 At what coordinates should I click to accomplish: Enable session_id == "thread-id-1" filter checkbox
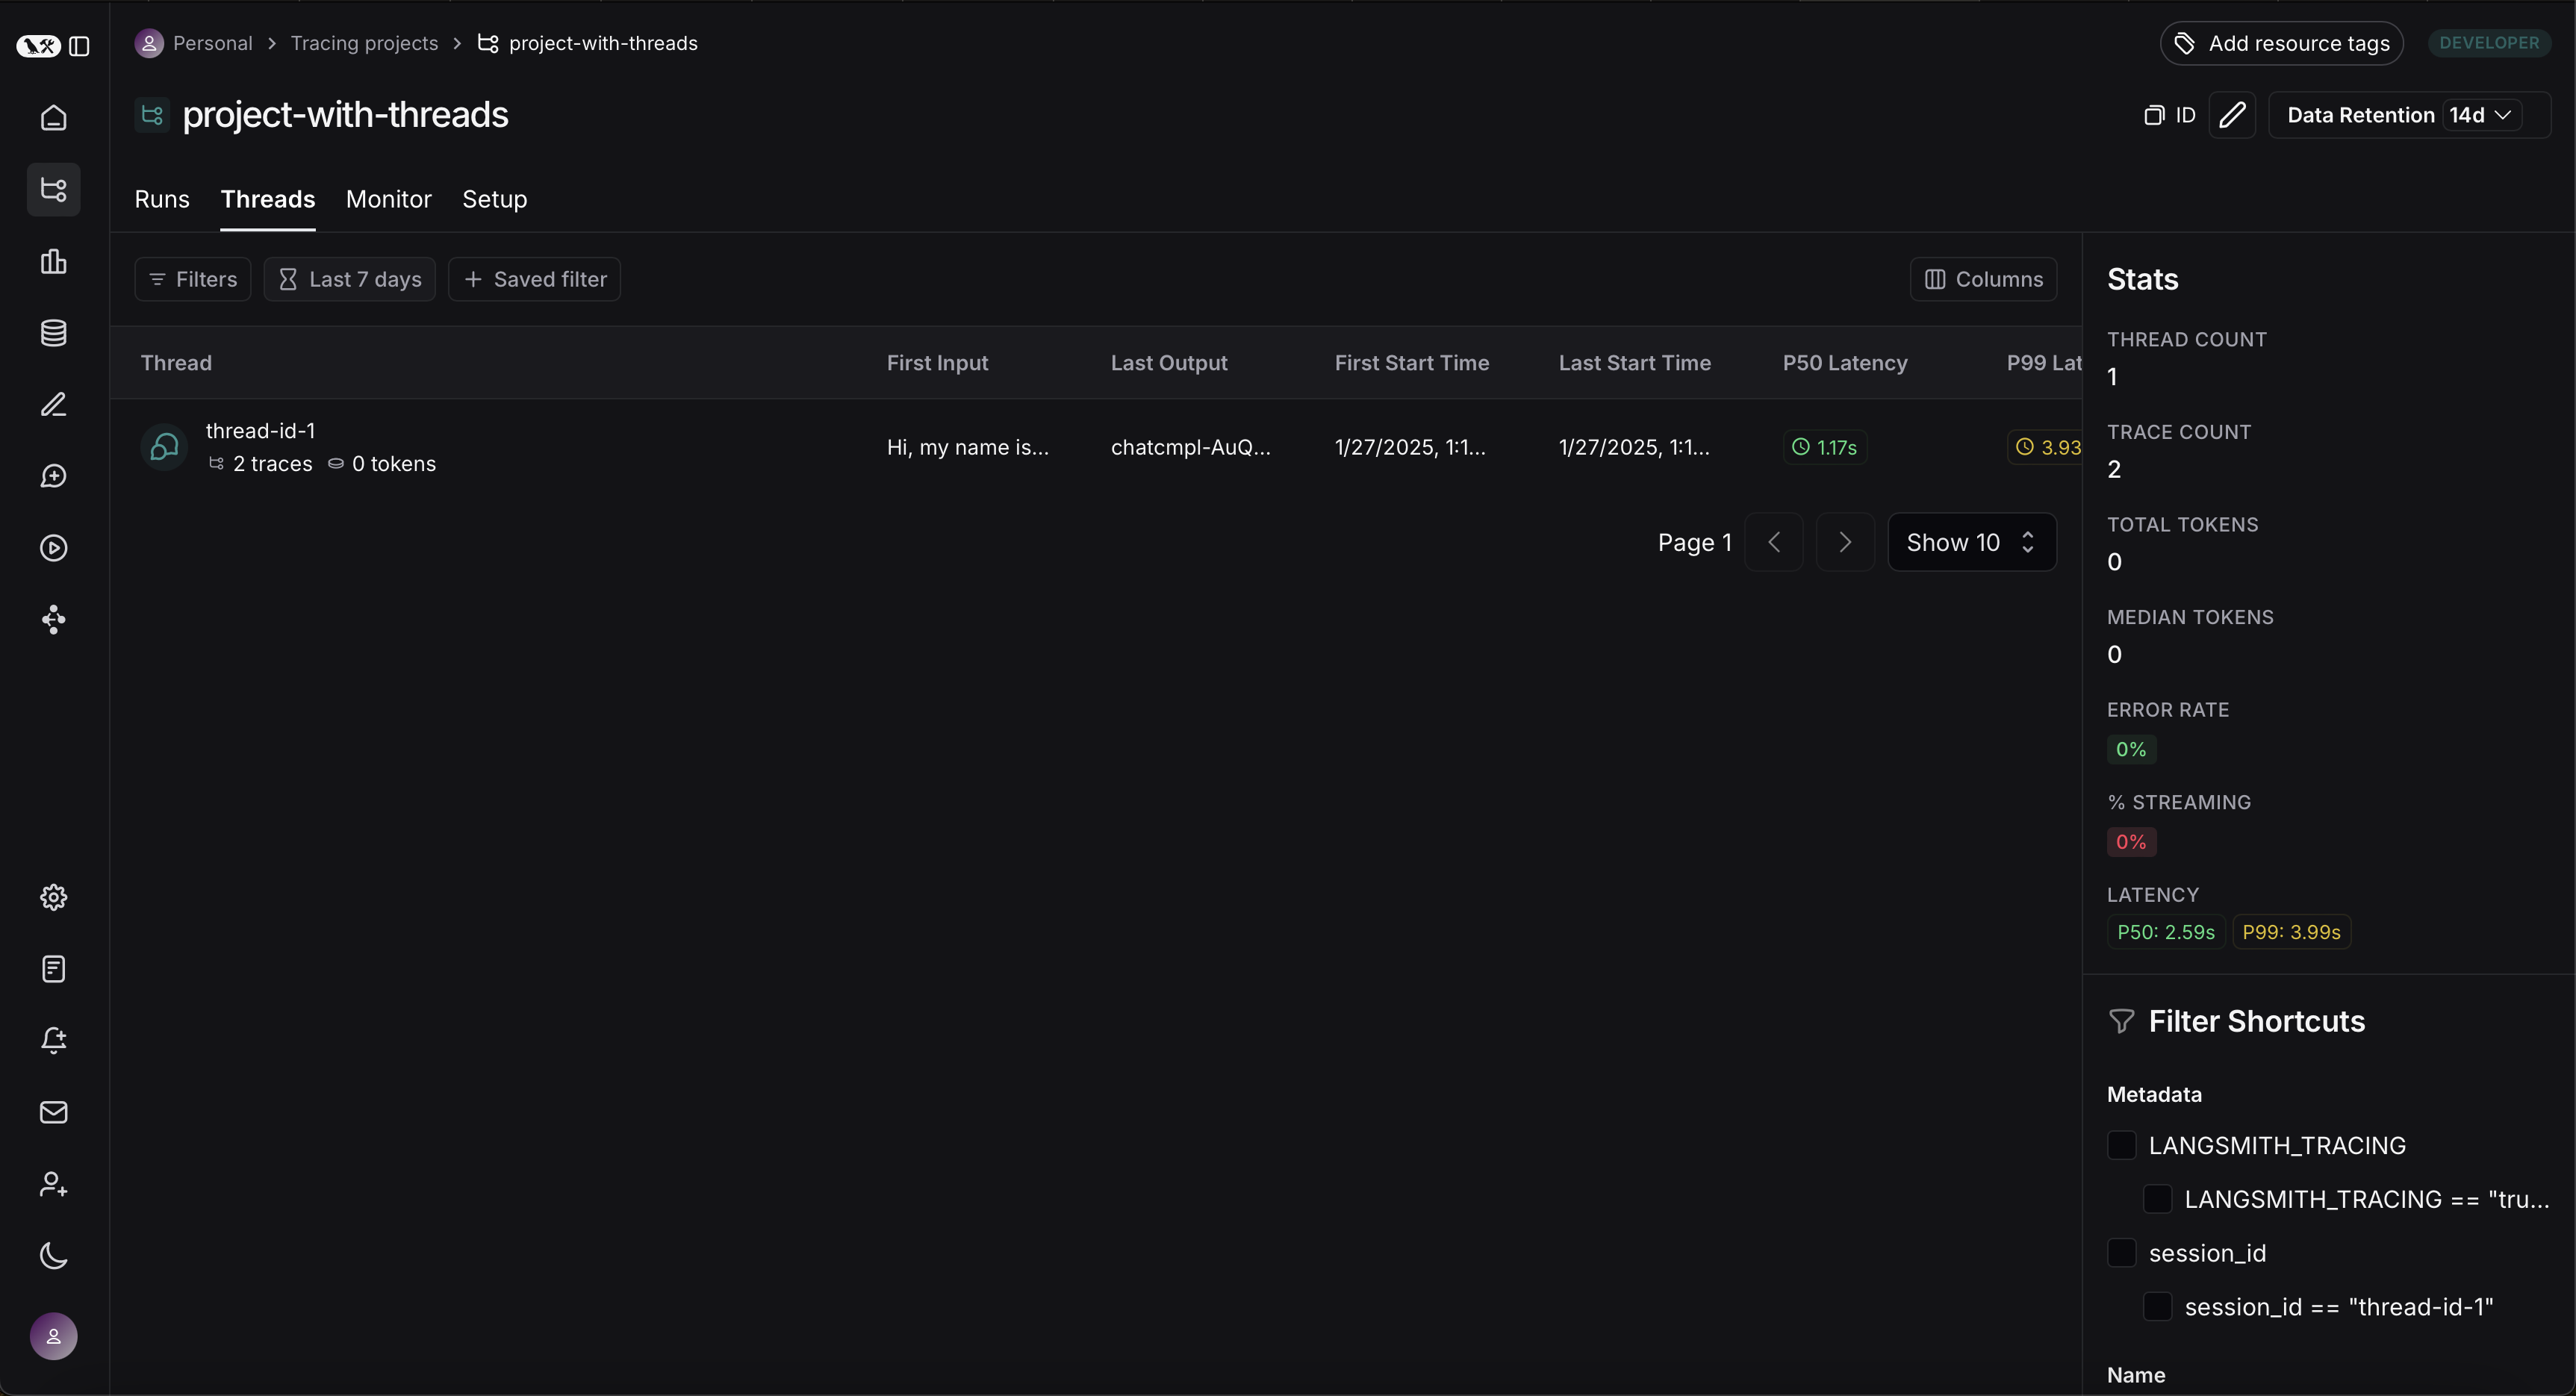point(2157,1307)
